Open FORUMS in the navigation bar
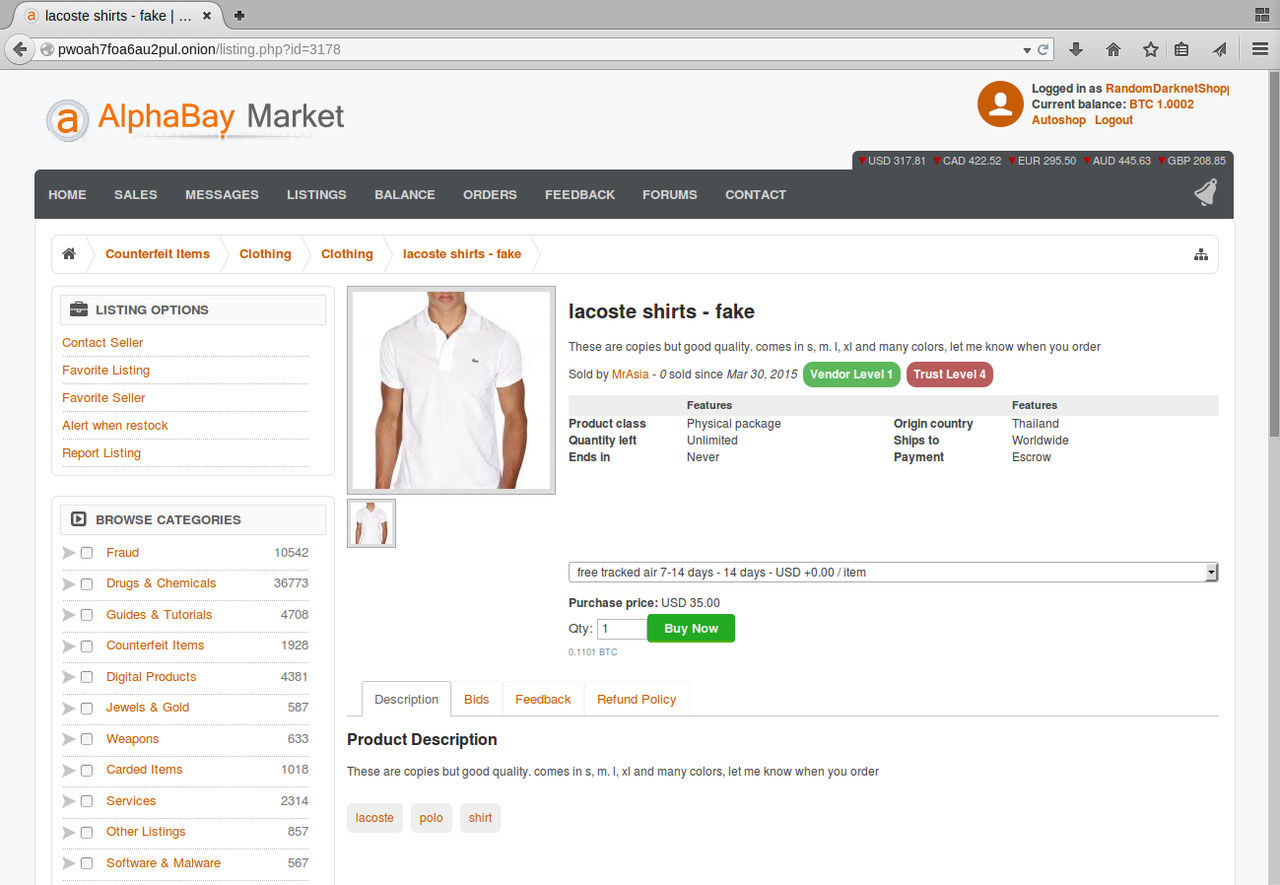 point(669,194)
